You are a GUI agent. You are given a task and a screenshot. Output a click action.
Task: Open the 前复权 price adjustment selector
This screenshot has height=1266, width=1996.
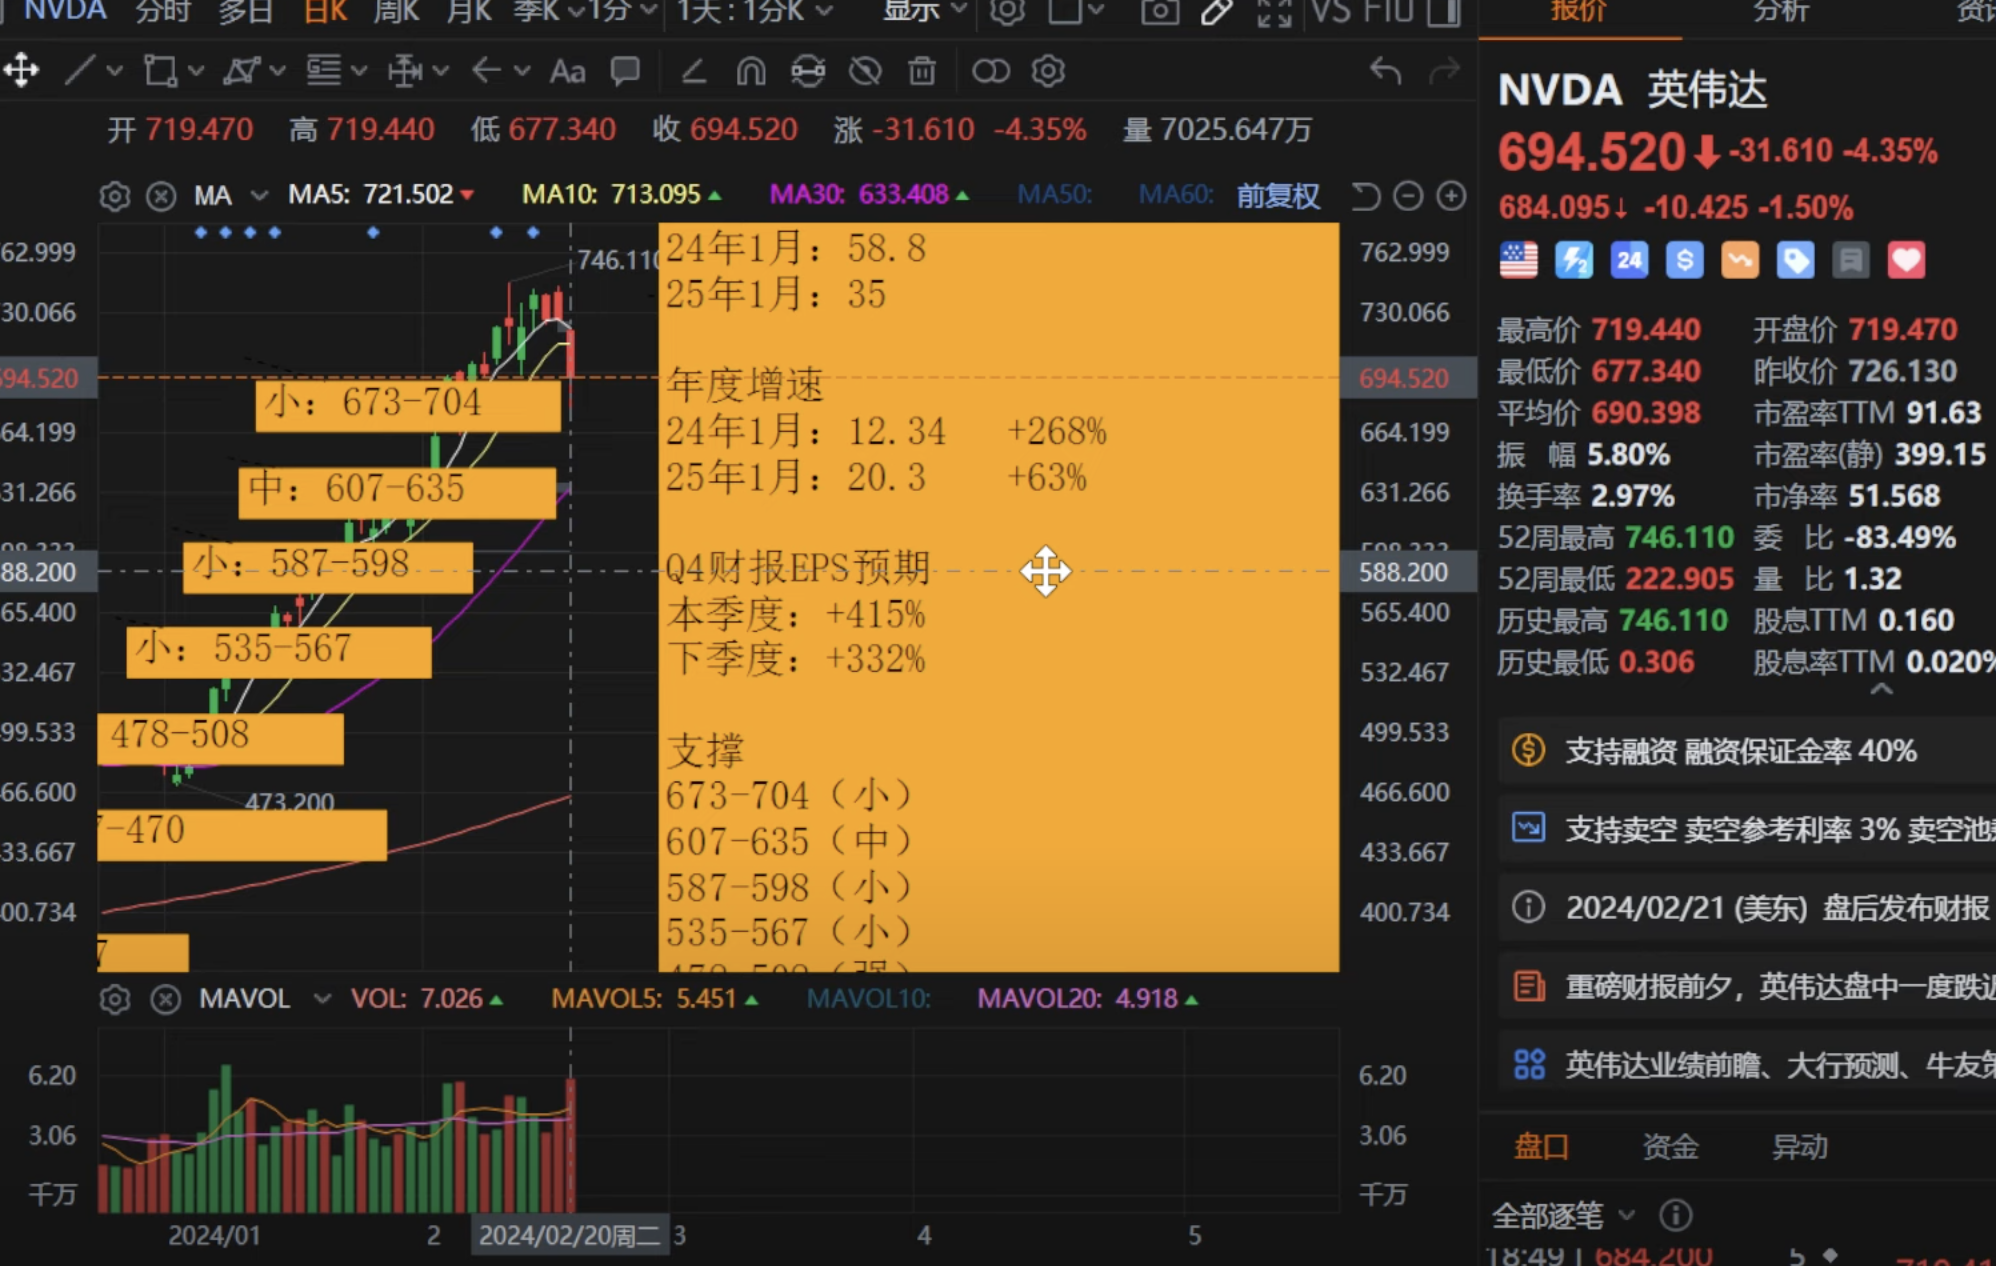tap(1278, 195)
